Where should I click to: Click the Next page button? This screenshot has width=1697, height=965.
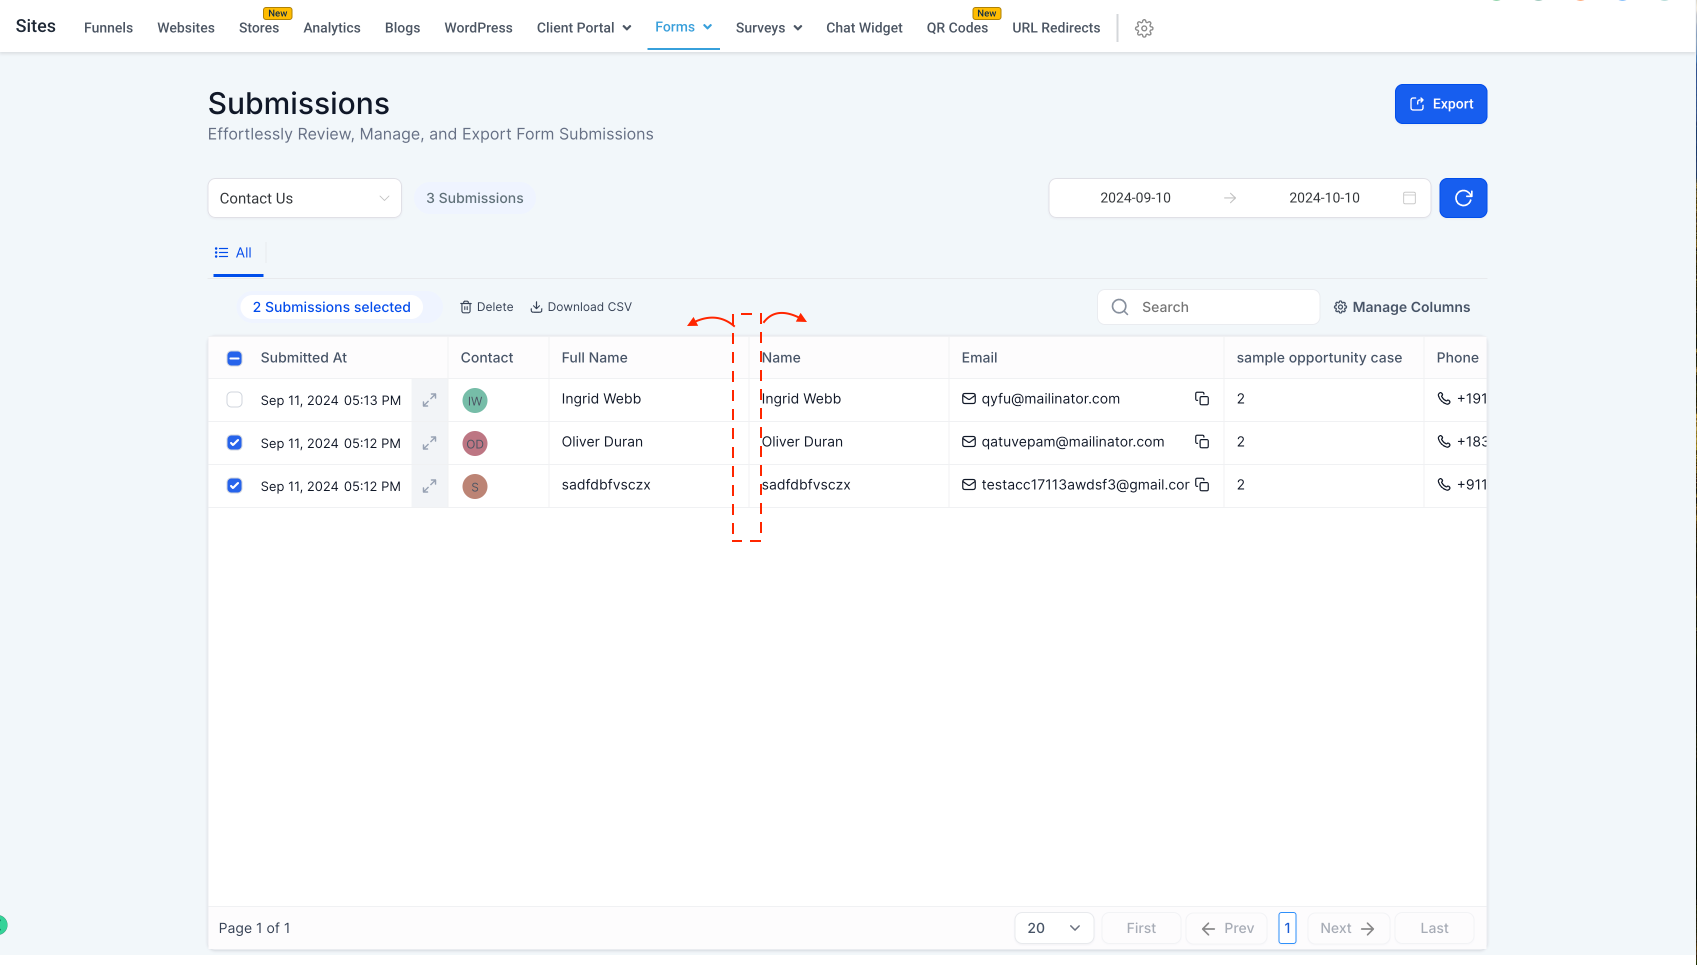point(1347,928)
